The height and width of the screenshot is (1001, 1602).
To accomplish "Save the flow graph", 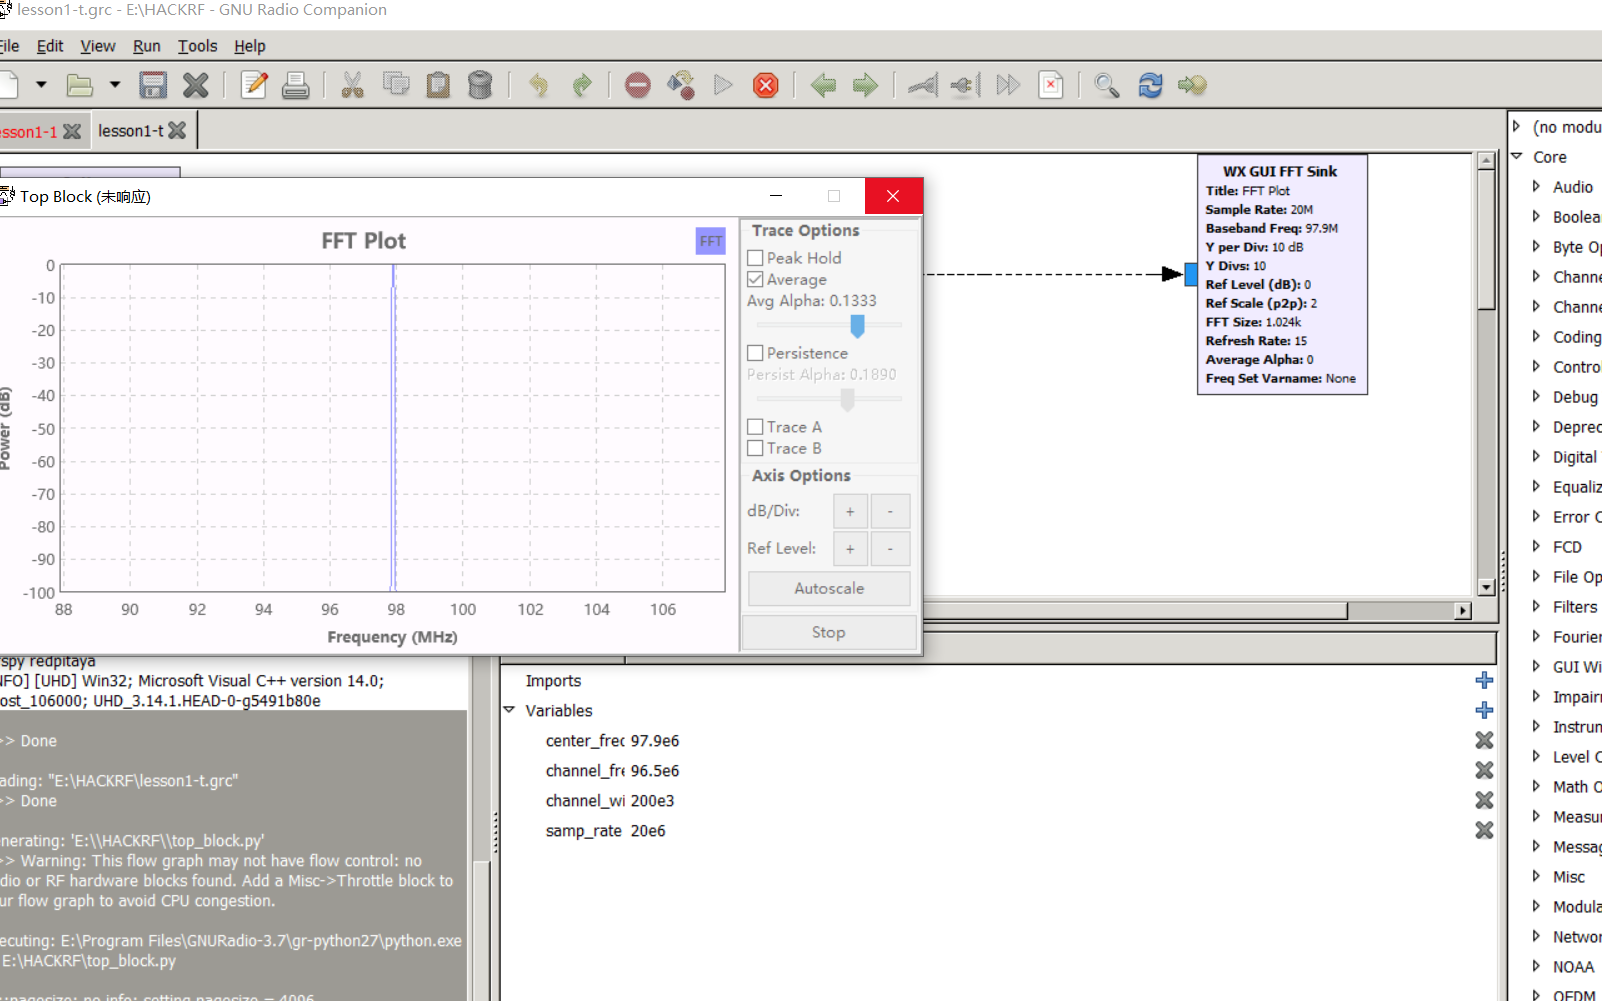I will [152, 85].
